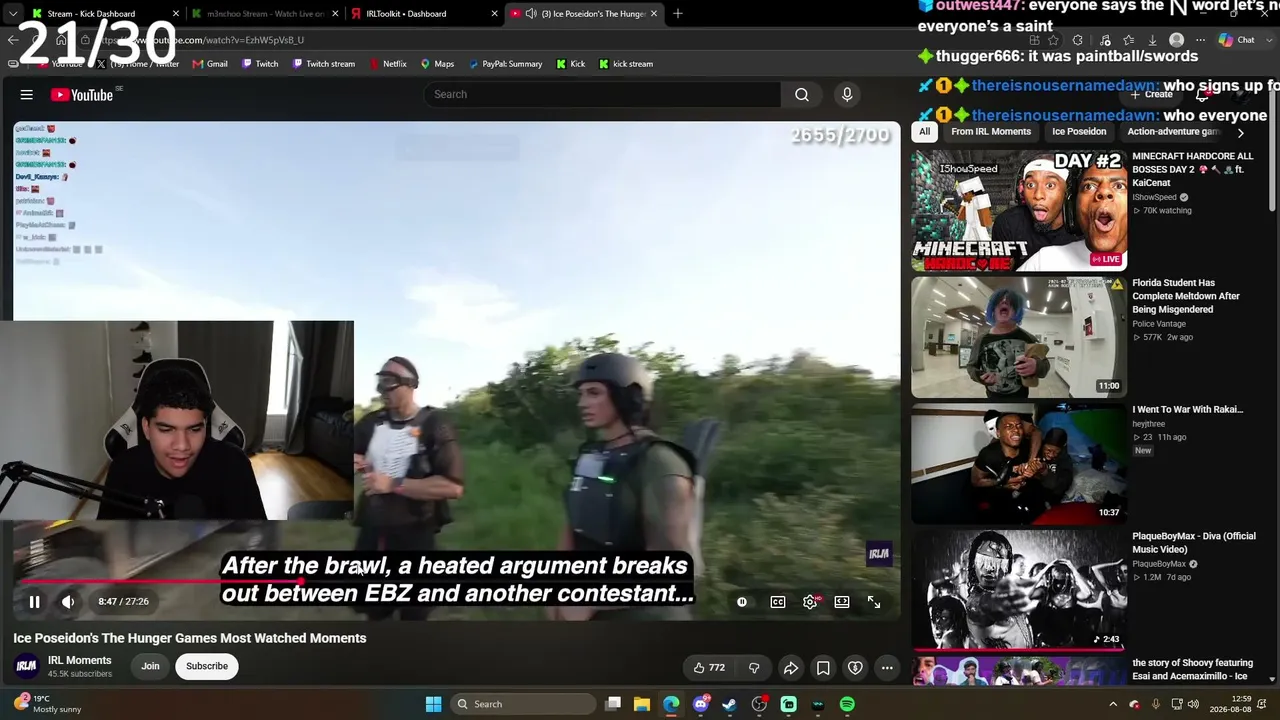This screenshot has width=1280, height=720.
Task: Start voice search with microphone icon
Action: click(847, 94)
